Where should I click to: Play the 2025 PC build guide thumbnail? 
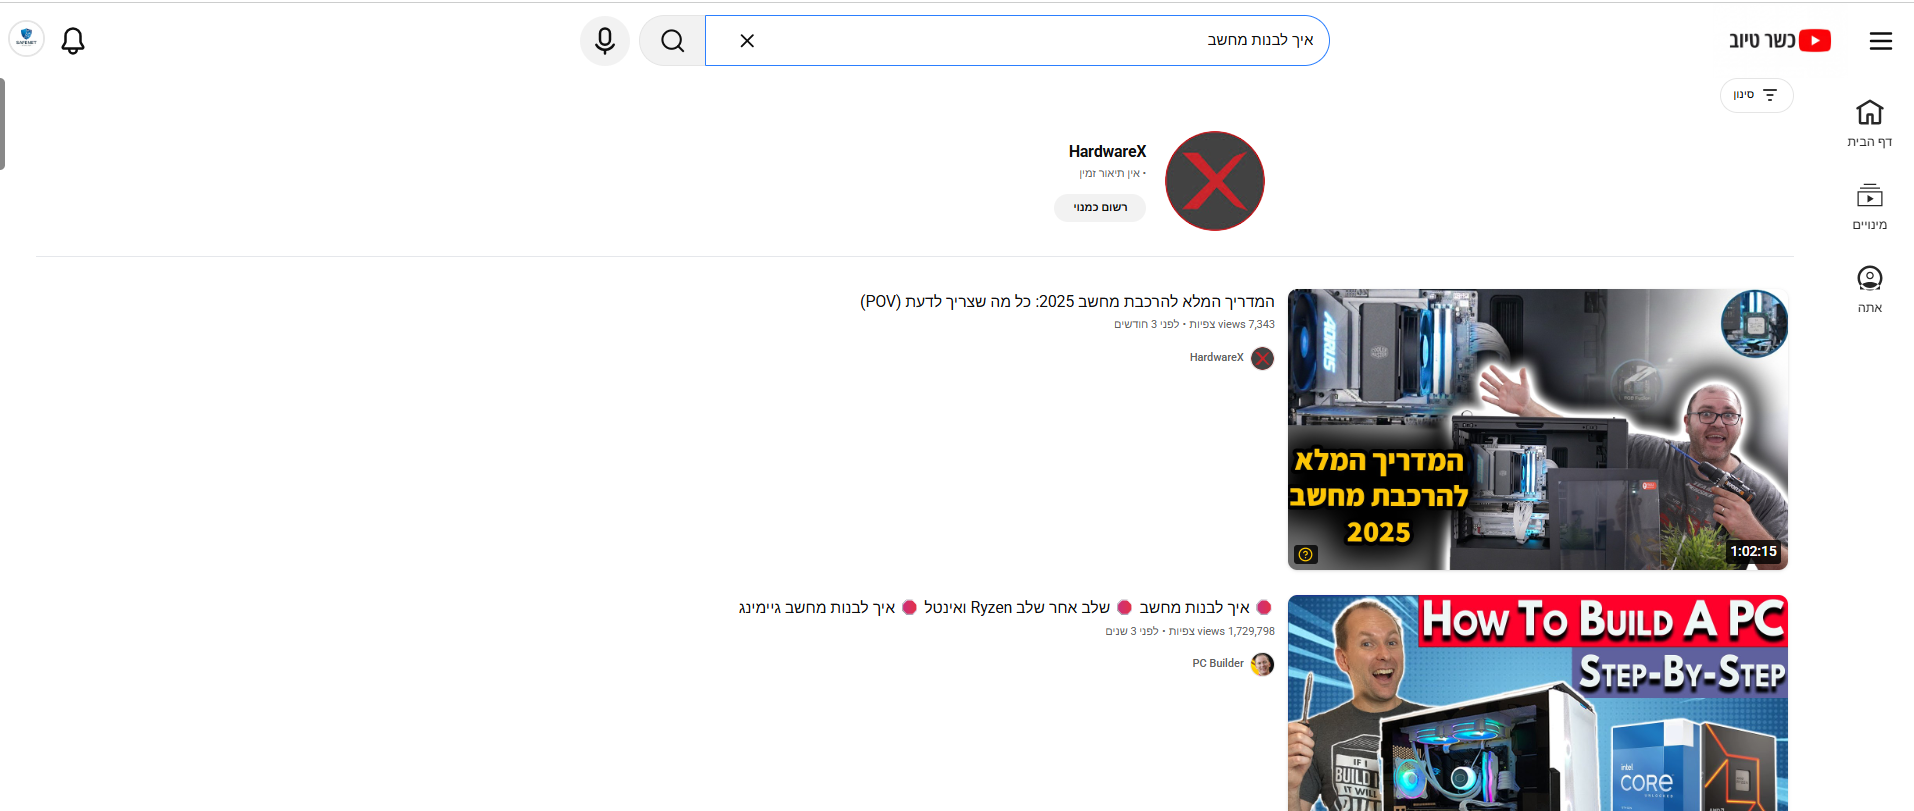[1537, 429]
